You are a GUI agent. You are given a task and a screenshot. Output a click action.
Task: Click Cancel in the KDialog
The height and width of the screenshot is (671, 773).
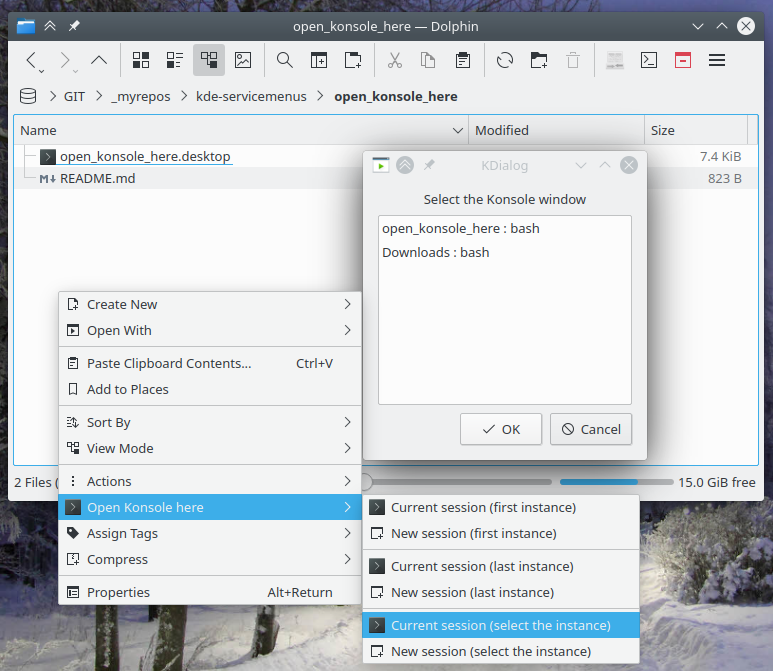(x=591, y=429)
